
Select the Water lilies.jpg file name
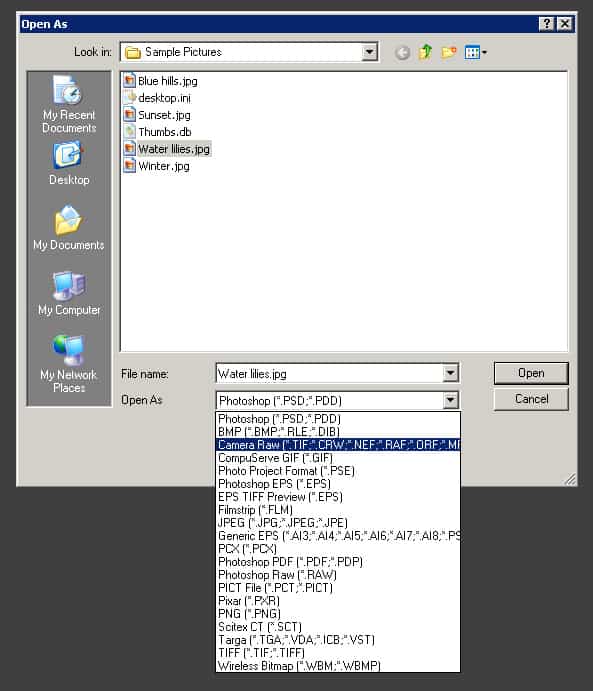tap(174, 149)
